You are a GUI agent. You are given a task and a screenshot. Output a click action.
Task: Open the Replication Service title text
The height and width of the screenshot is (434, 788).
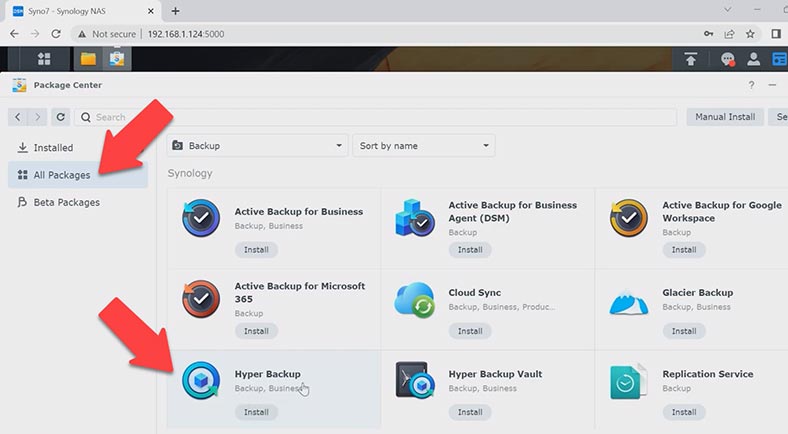(x=708, y=374)
